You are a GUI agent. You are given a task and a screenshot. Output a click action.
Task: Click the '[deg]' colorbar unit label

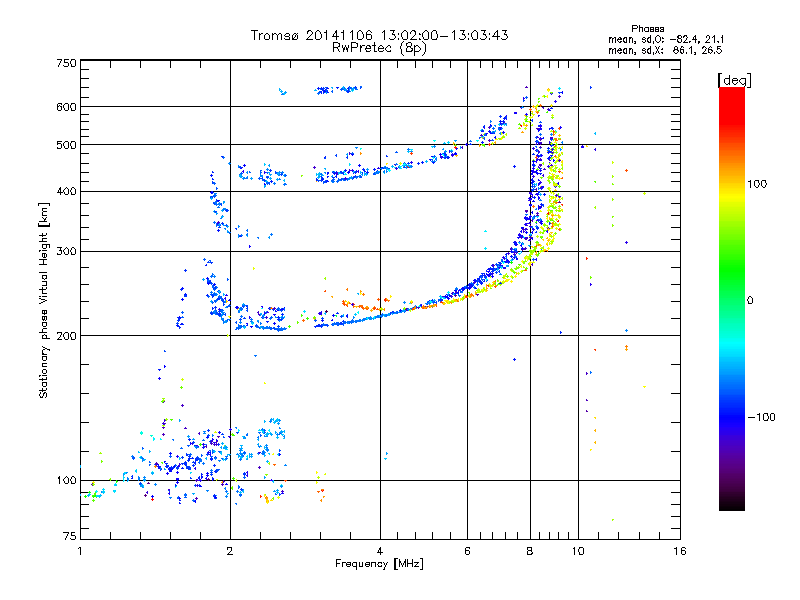click(734, 80)
